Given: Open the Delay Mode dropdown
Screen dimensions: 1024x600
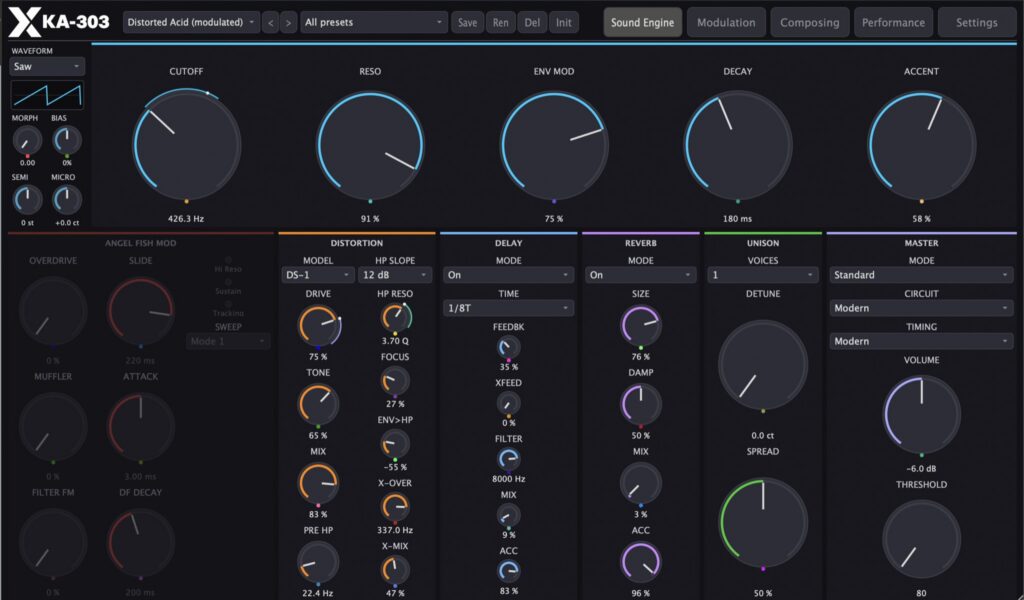Looking at the screenshot, I should pyautogui.click(x=508, y=275).
